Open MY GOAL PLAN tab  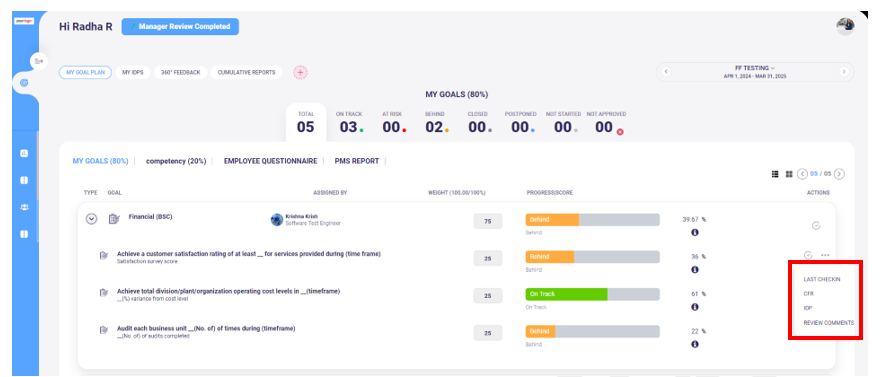tap(85, 72)
